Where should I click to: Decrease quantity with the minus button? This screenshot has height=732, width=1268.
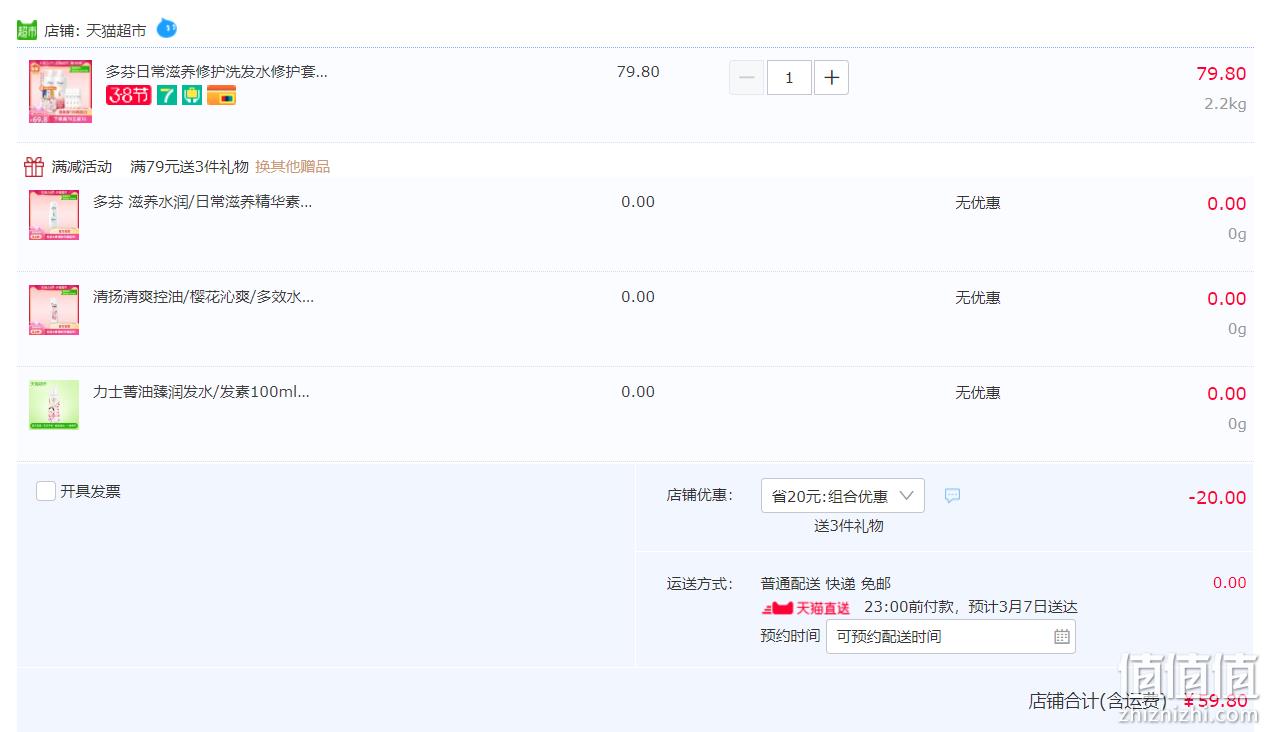click(746, 78)
